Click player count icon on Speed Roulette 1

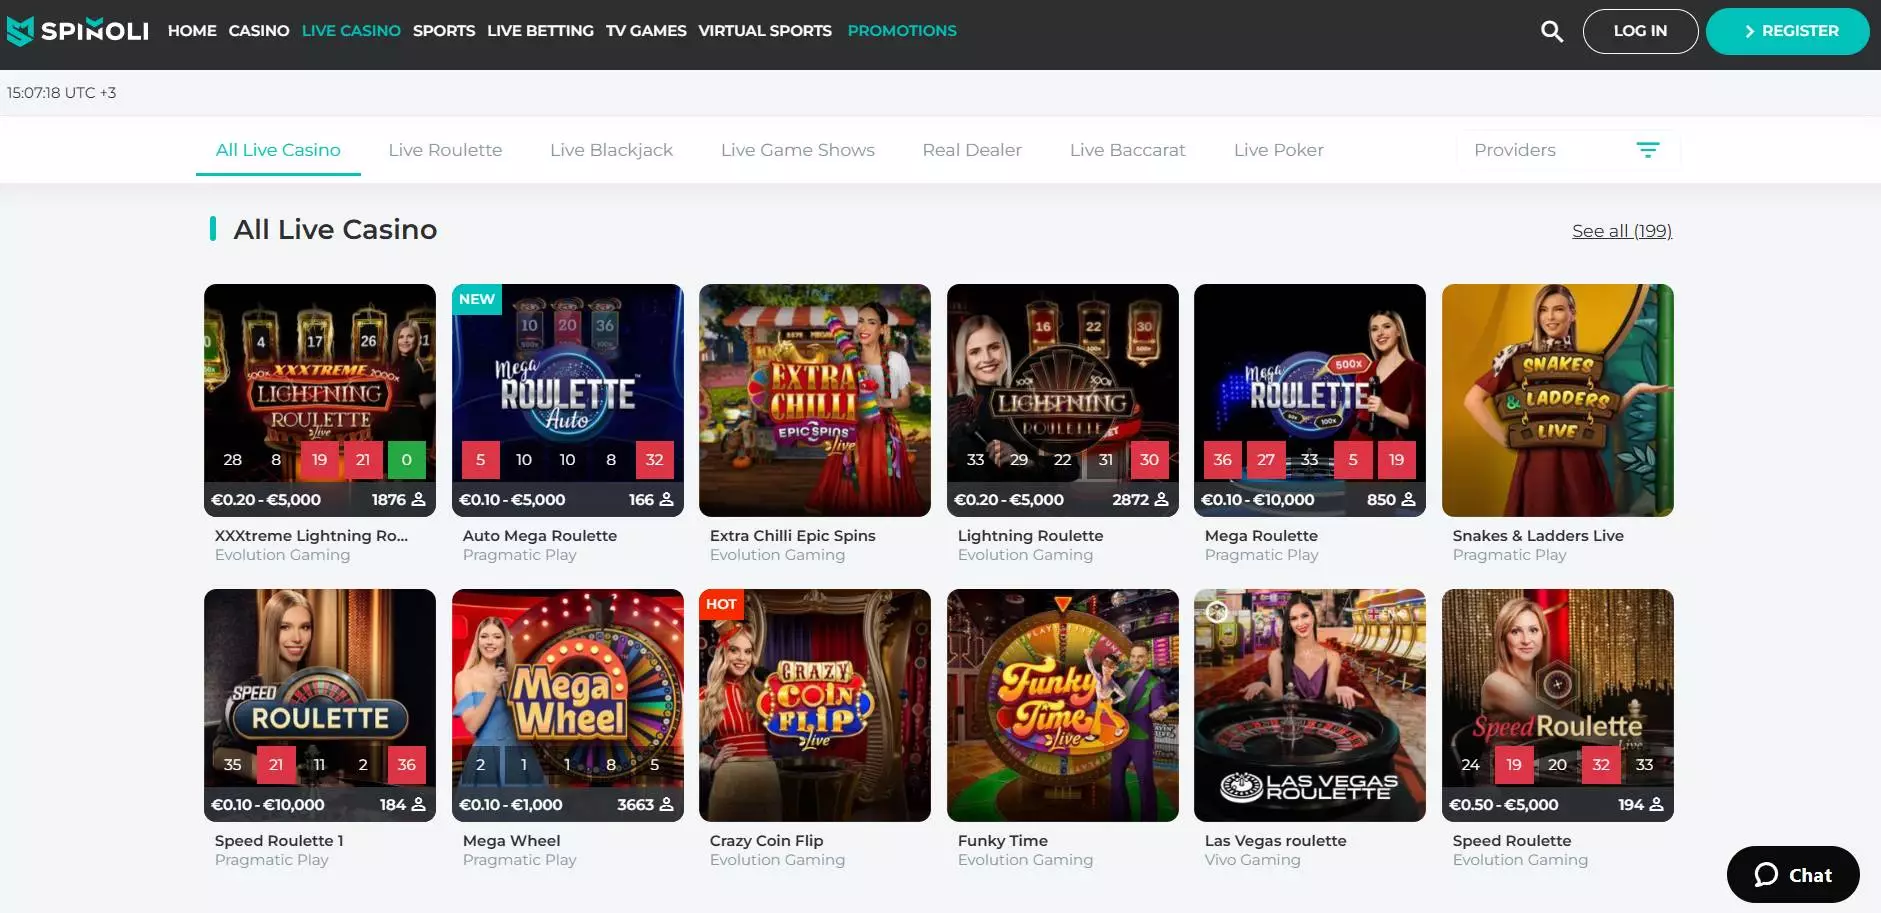pos(419,804)
